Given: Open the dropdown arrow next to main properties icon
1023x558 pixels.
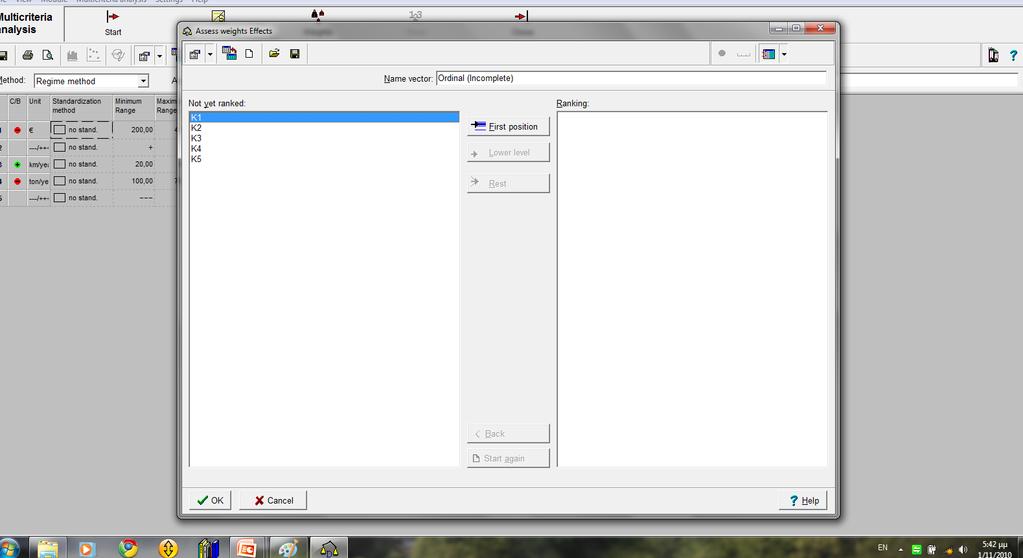Looking at the screenshot, I should pos(159,56).
